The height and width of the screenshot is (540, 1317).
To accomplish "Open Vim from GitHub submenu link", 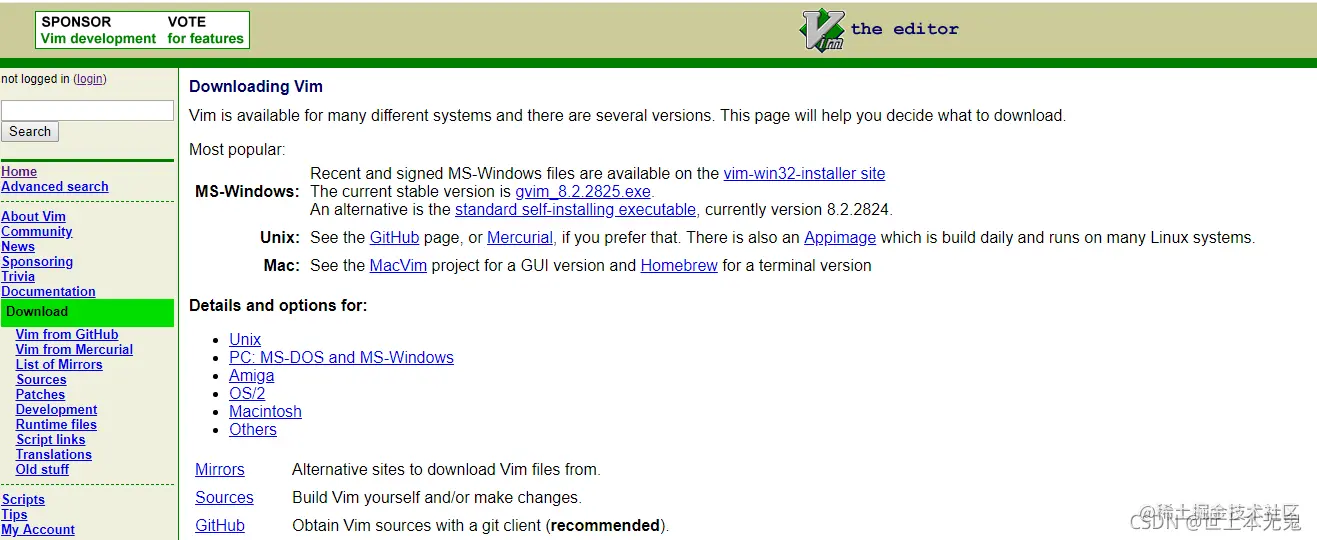I will [x=67, y=335].
